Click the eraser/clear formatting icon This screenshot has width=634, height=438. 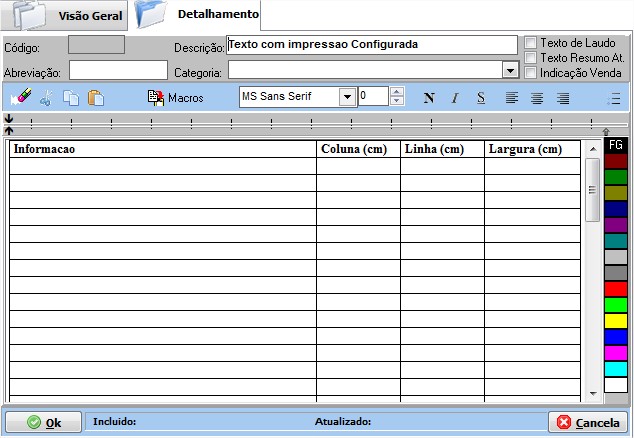[20, 97]
